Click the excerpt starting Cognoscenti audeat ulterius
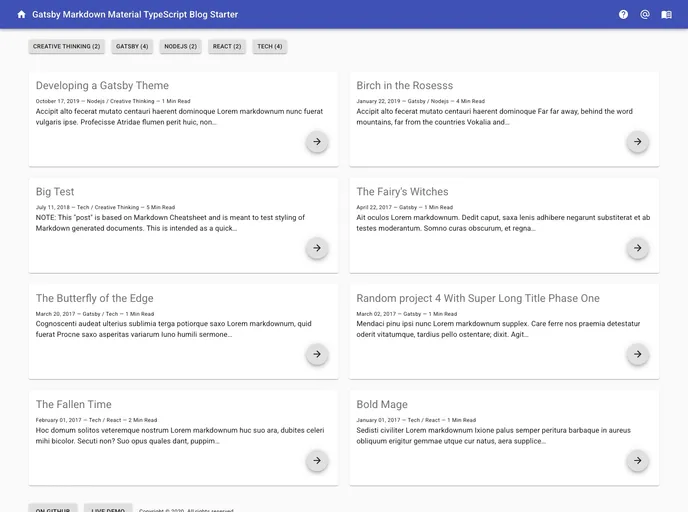This screenshot has width=688, height=512. pos(174,329)
